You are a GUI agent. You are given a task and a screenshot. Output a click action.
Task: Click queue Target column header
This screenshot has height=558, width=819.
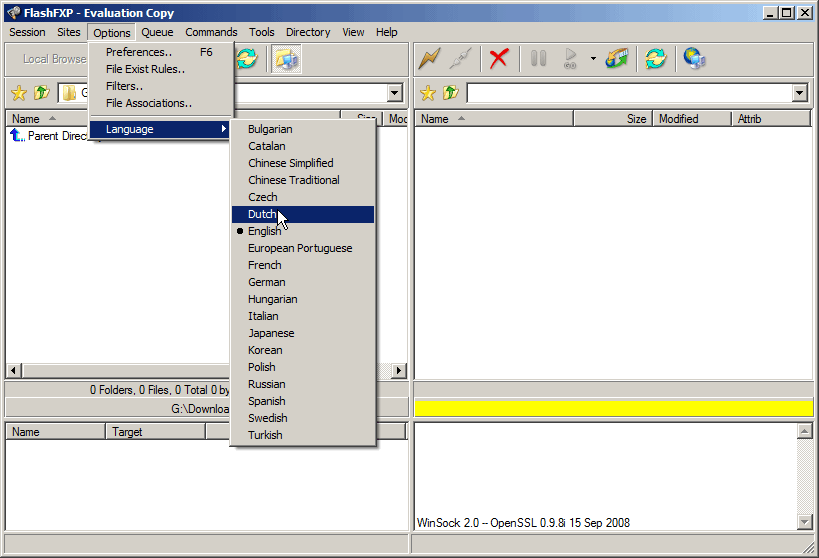point(156,432)
